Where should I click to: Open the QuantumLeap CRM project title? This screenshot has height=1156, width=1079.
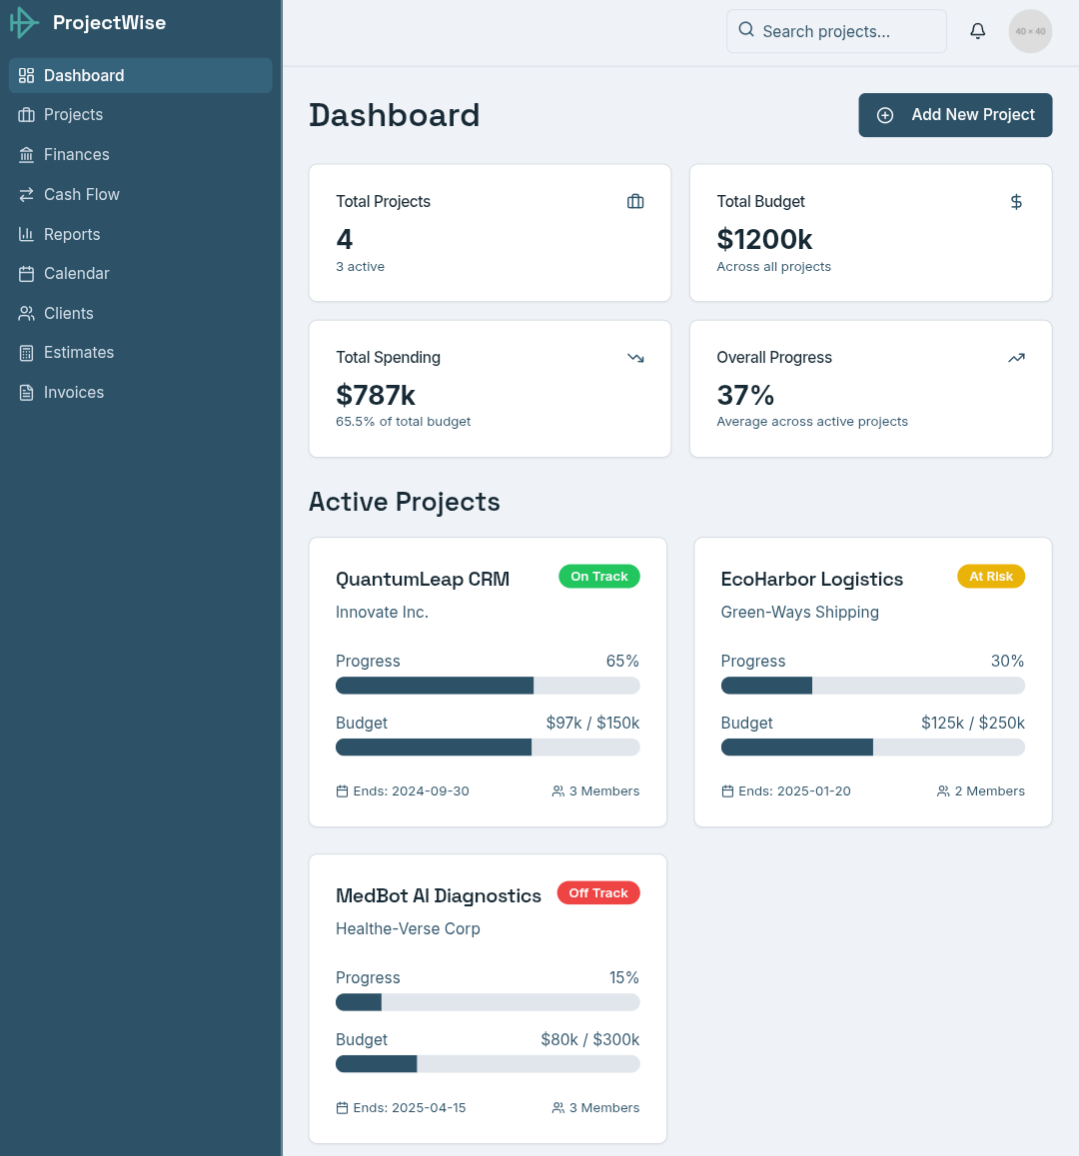point(422,579)
